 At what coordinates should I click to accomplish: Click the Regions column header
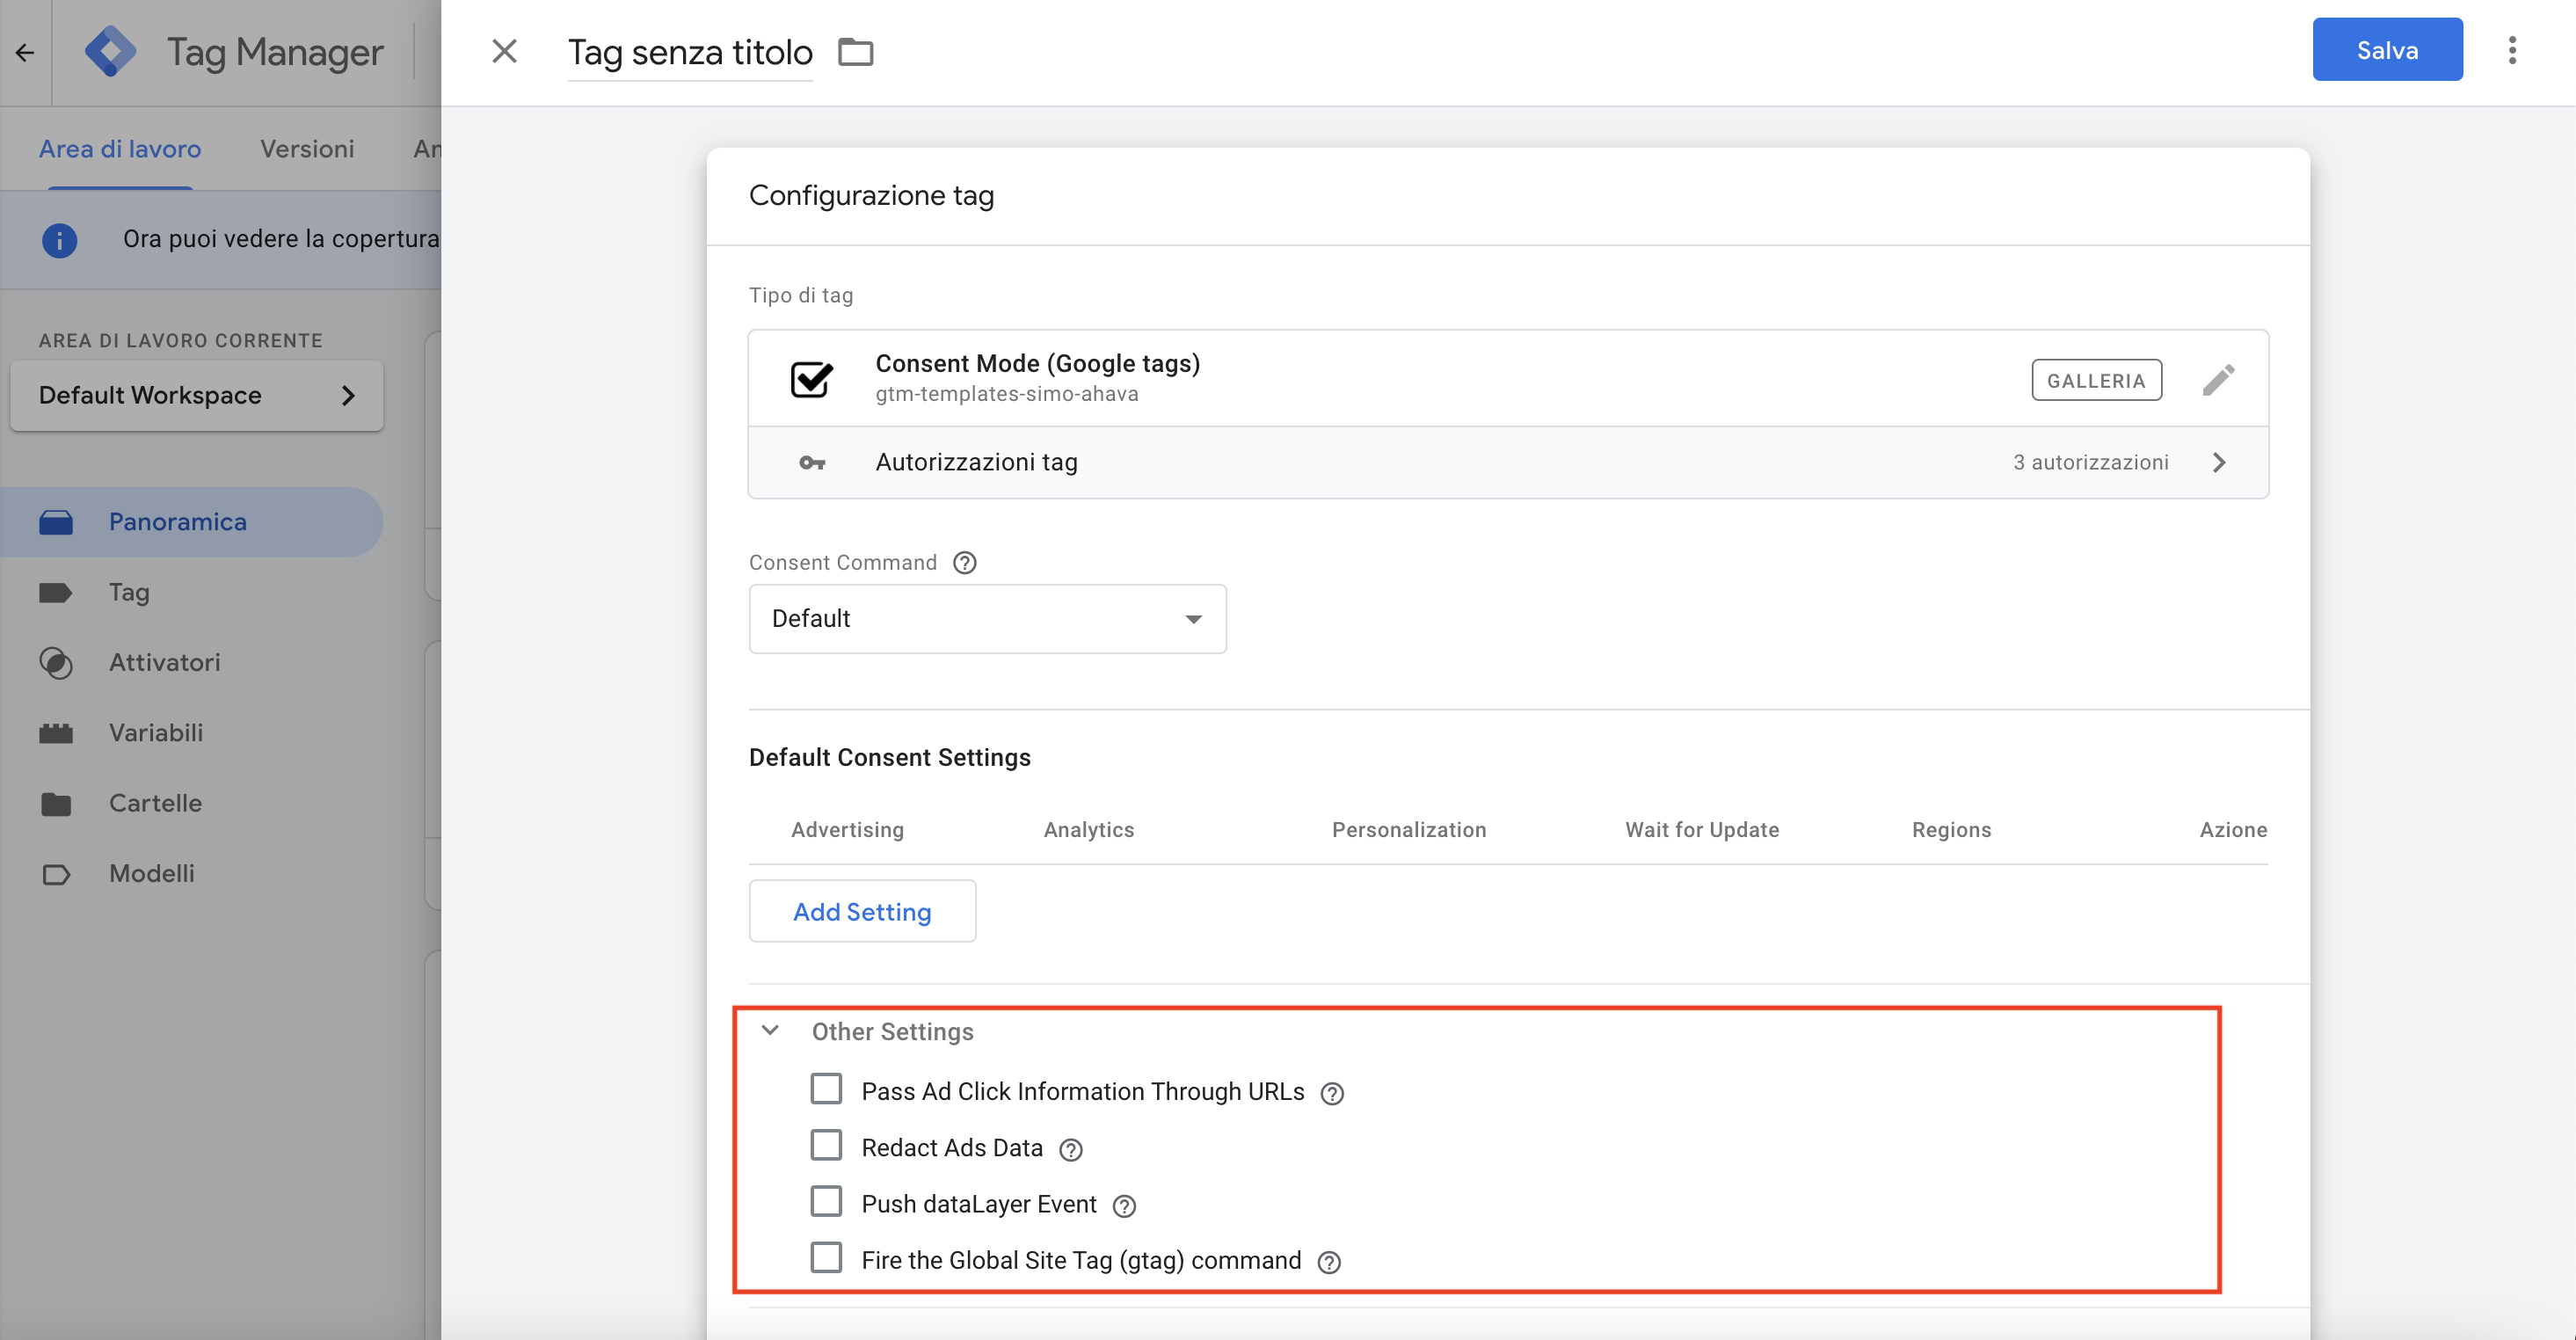1951,829
